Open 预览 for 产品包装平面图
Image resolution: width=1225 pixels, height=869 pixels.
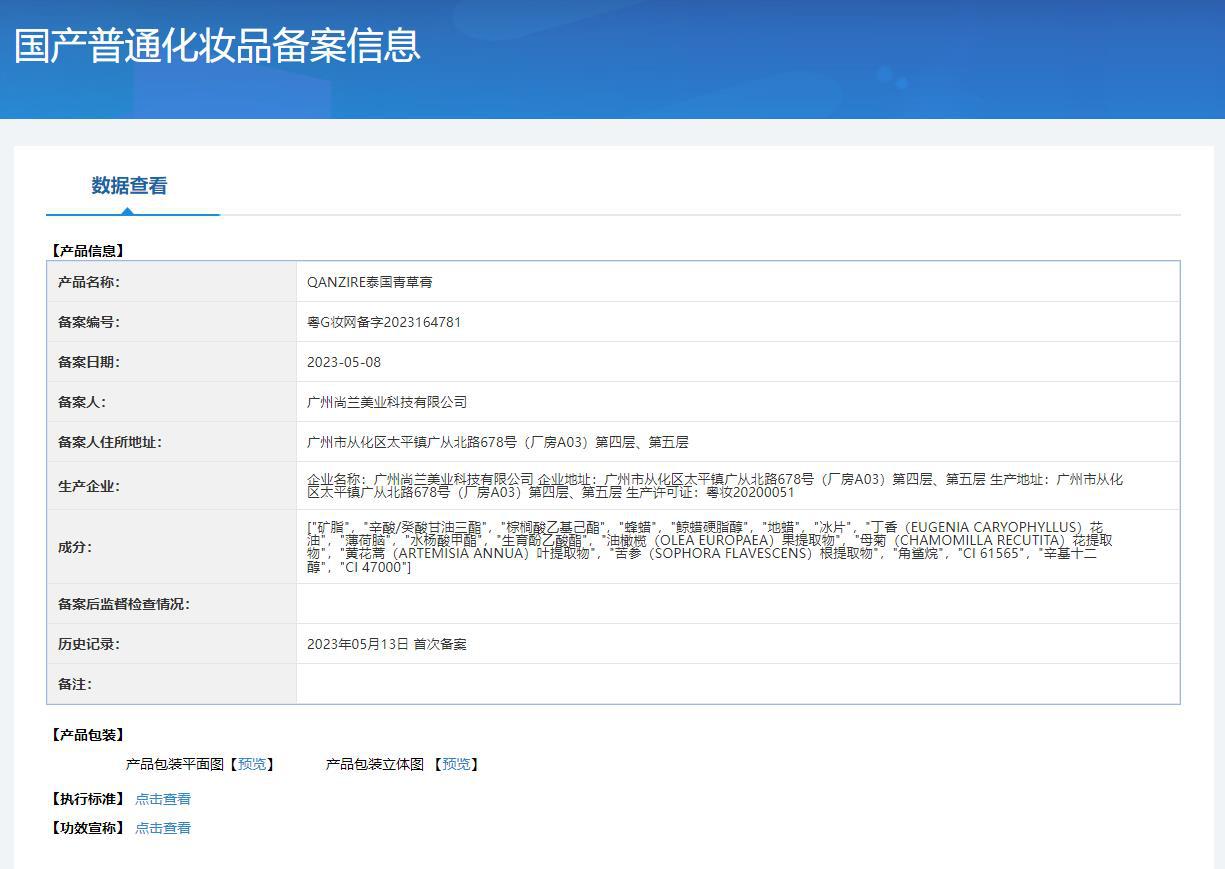[252, 764]
